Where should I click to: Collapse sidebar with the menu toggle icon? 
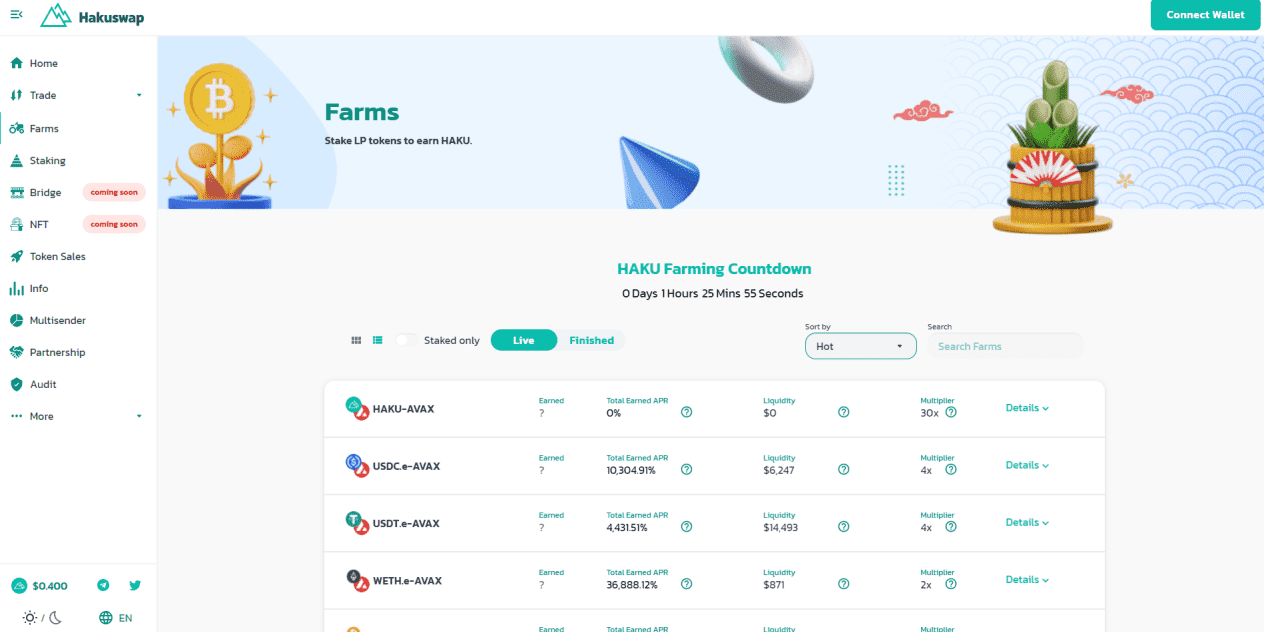point(16,14)
